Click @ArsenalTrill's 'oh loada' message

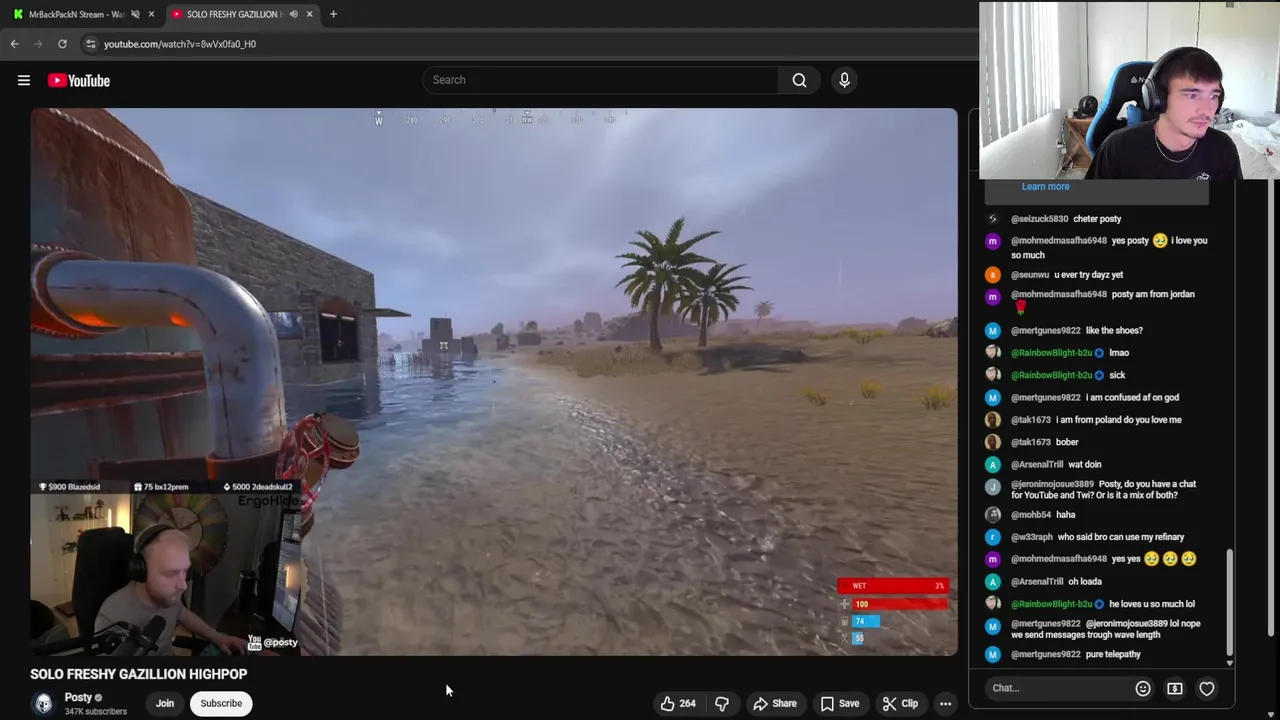(x=1085, y=582)
